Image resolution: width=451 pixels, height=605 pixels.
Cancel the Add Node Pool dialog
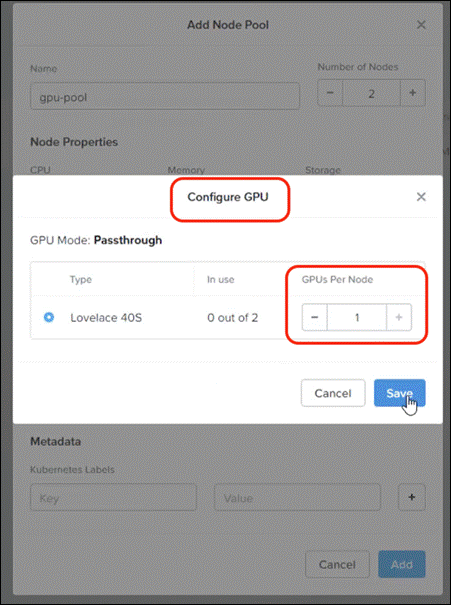point(337,564)
